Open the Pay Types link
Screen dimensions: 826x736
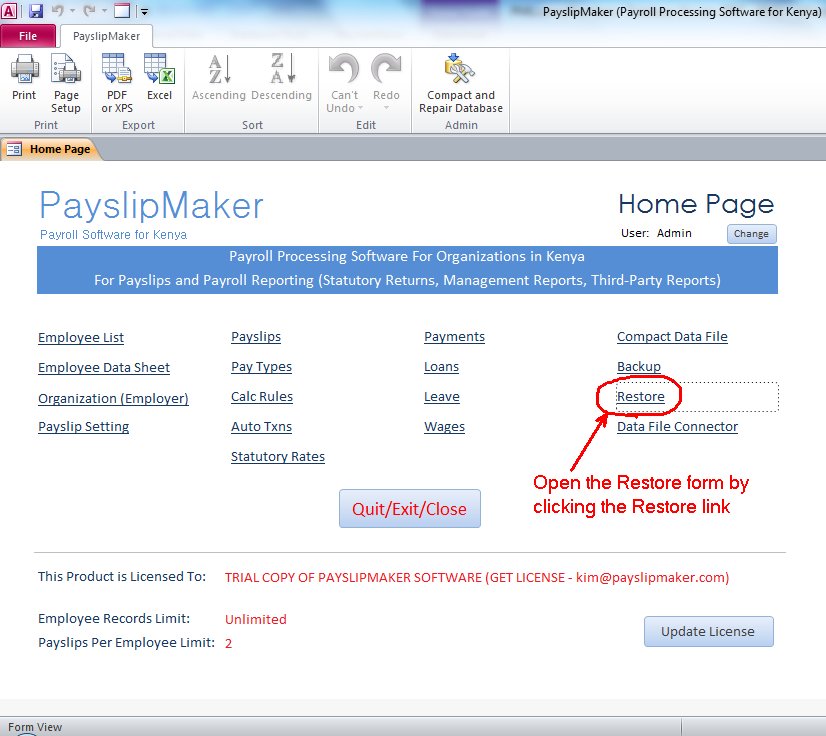261,367
